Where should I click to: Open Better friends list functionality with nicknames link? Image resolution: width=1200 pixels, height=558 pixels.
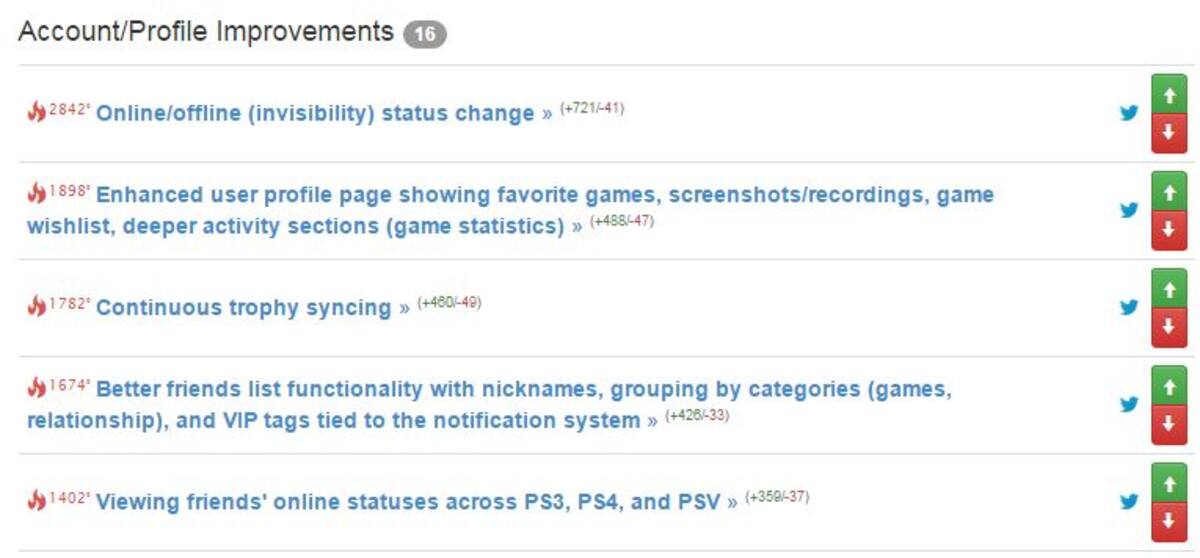(x=489, y=405)
